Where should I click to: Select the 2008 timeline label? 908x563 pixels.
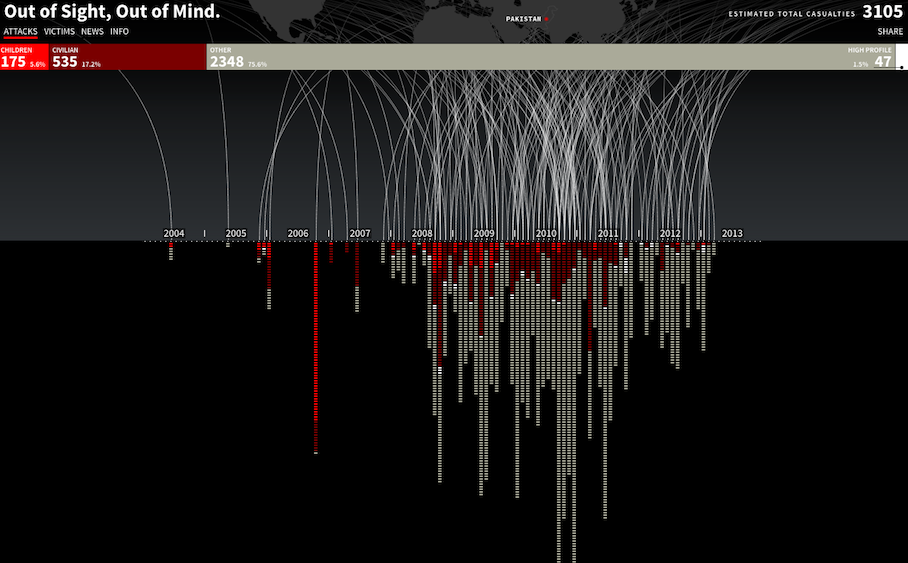[x=422, y=234]
